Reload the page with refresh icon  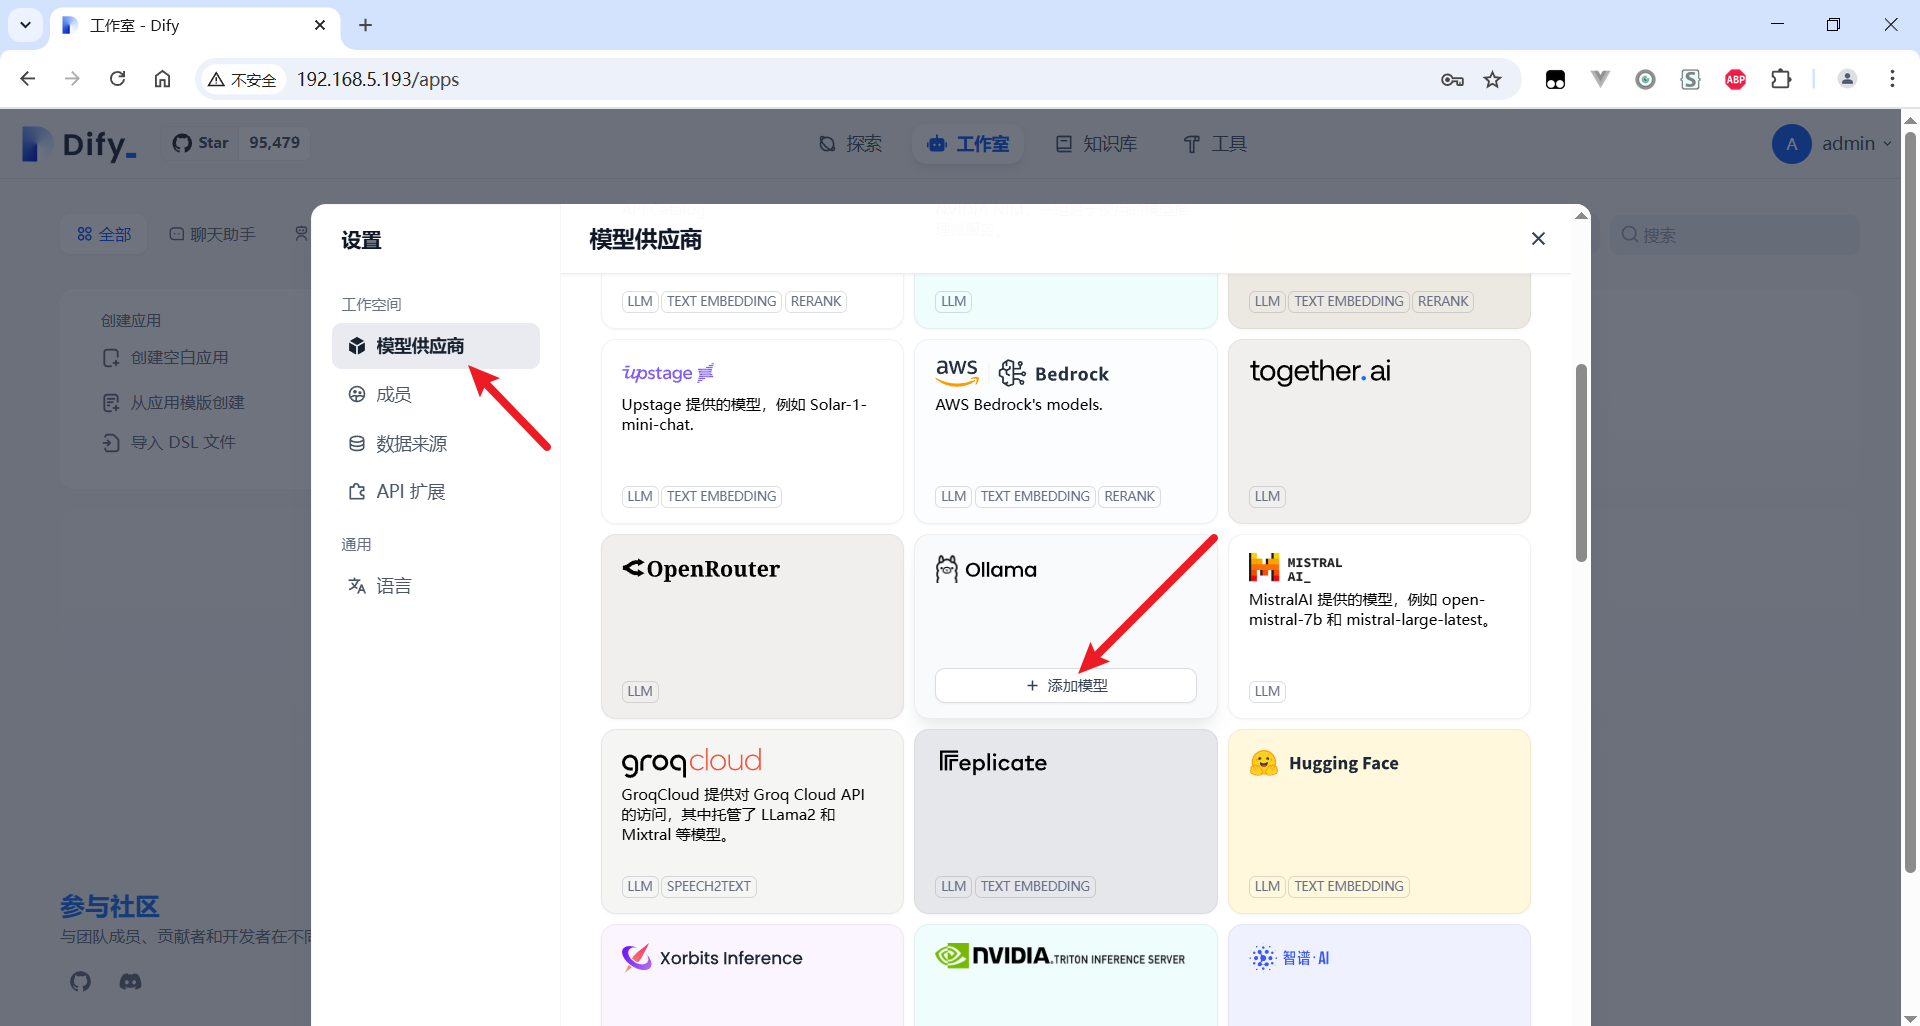117,79
